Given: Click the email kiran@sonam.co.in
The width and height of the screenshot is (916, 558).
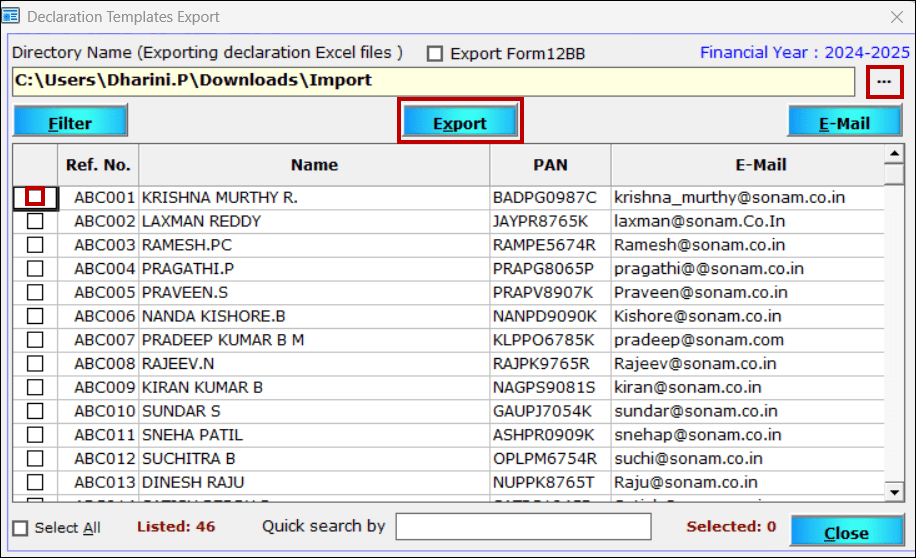Looking at the screenshot, I should [688, 387].
